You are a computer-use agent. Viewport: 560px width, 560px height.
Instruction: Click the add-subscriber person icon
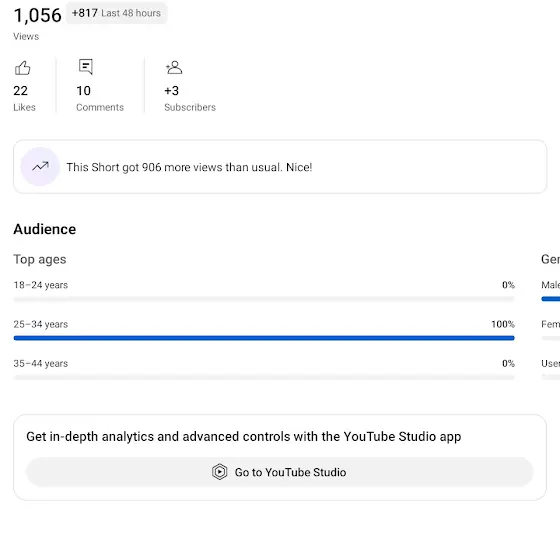tap(174, 68)
